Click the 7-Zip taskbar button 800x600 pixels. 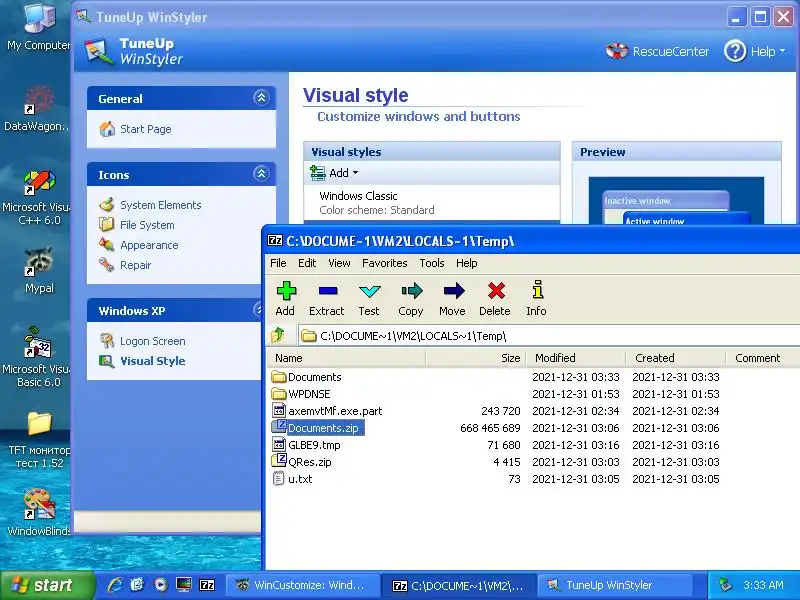pyautogui.click(x=459, y=585)
